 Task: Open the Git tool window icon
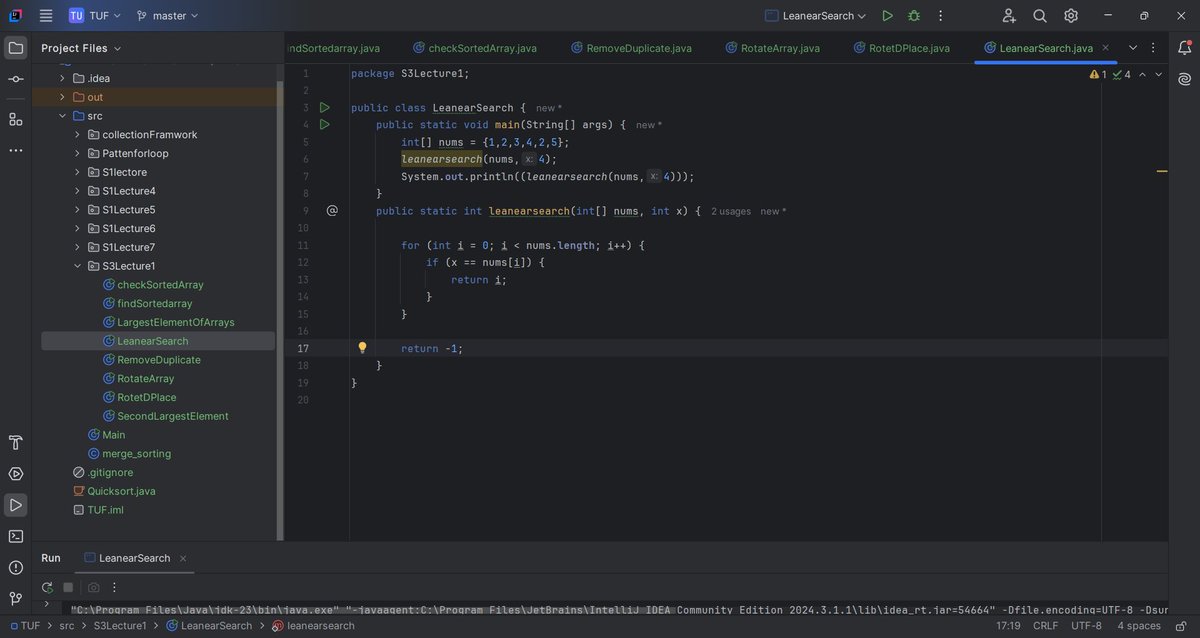[16, 598]
